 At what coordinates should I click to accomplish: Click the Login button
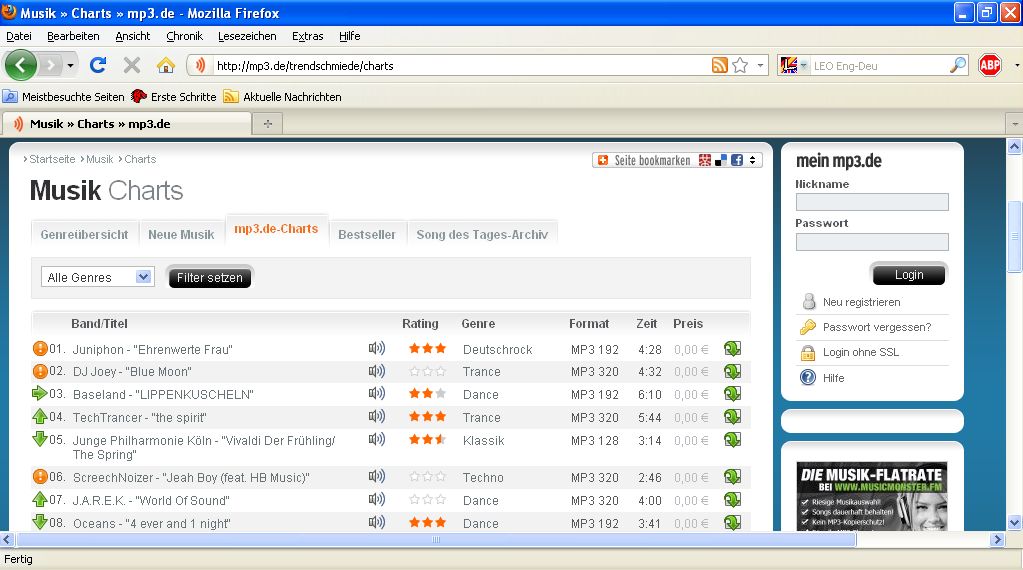pos(909,275)
